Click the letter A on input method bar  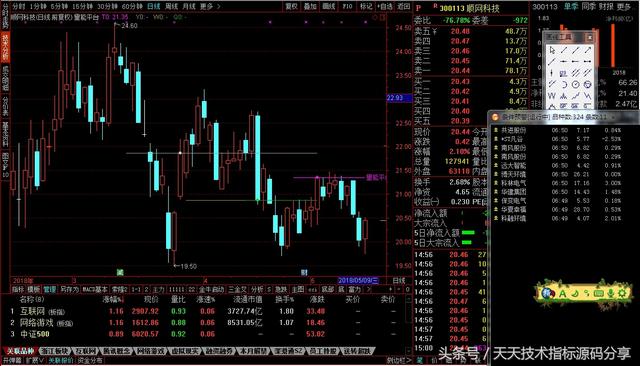(x=562, y=293)
